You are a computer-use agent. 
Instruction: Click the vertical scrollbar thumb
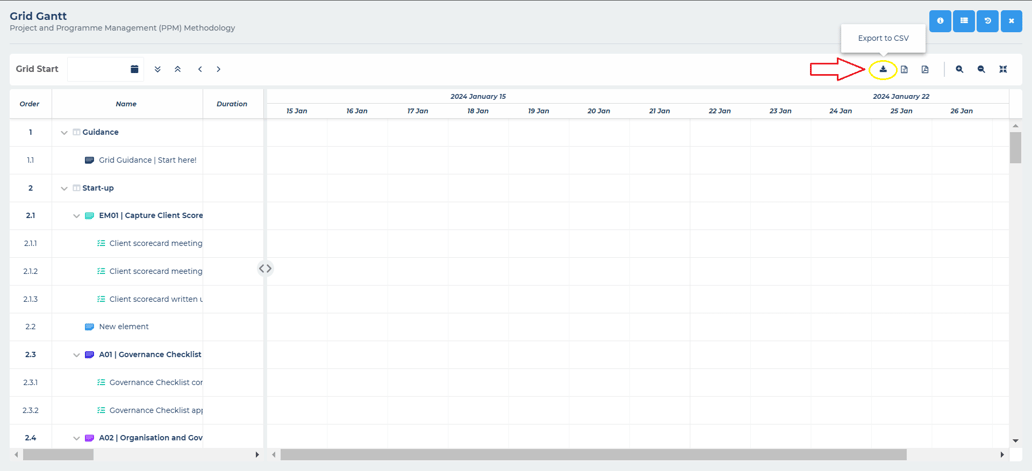coord(1015,147)
